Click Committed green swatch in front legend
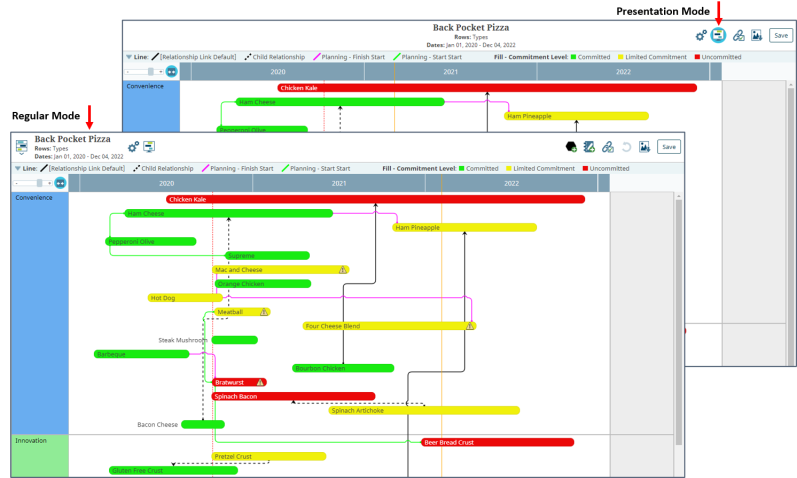Image resolution: width=797 pixels, height=478 pixels. (462, 168)
